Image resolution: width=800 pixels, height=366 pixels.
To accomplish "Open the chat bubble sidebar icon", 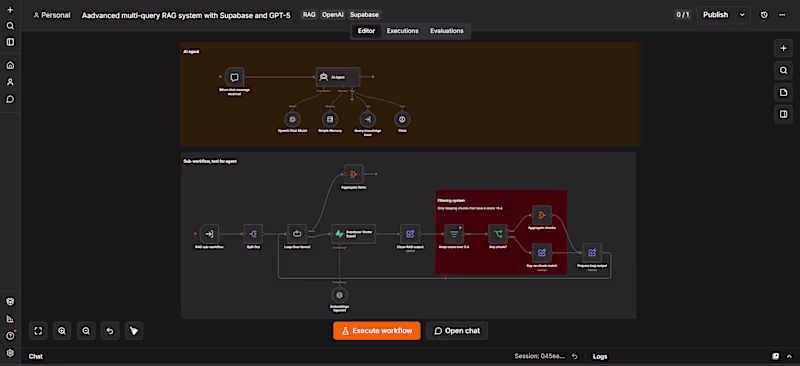I will (x=10, y=99).
